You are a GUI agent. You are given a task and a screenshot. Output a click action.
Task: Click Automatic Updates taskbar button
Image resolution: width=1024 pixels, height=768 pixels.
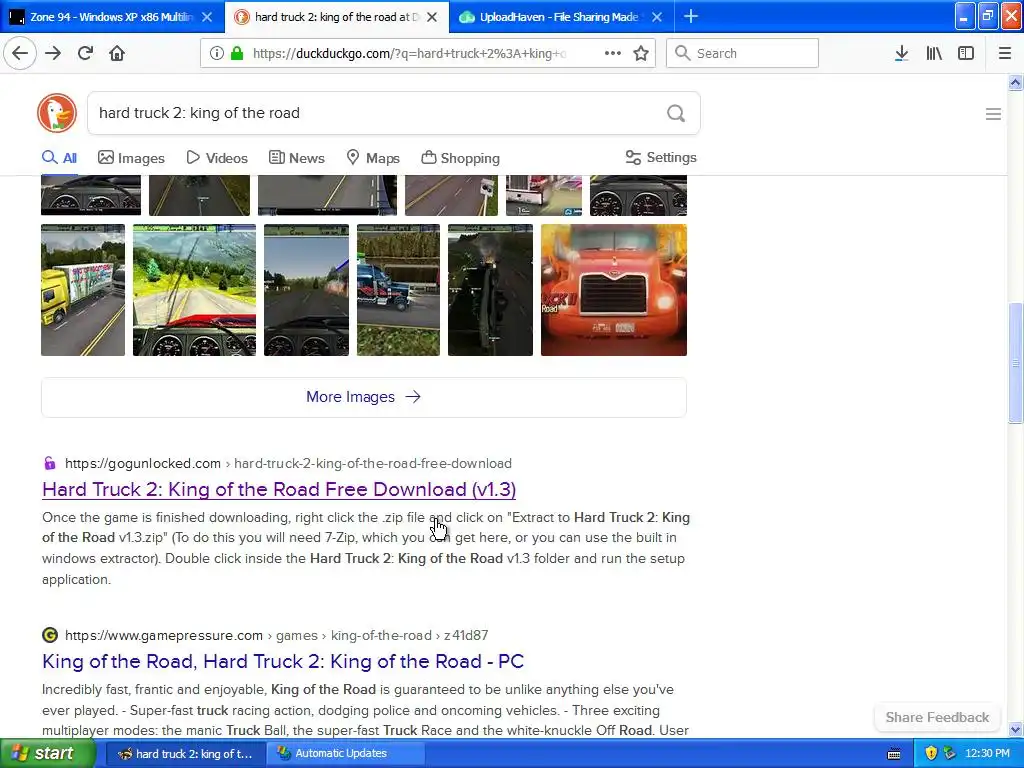[346, 754]
